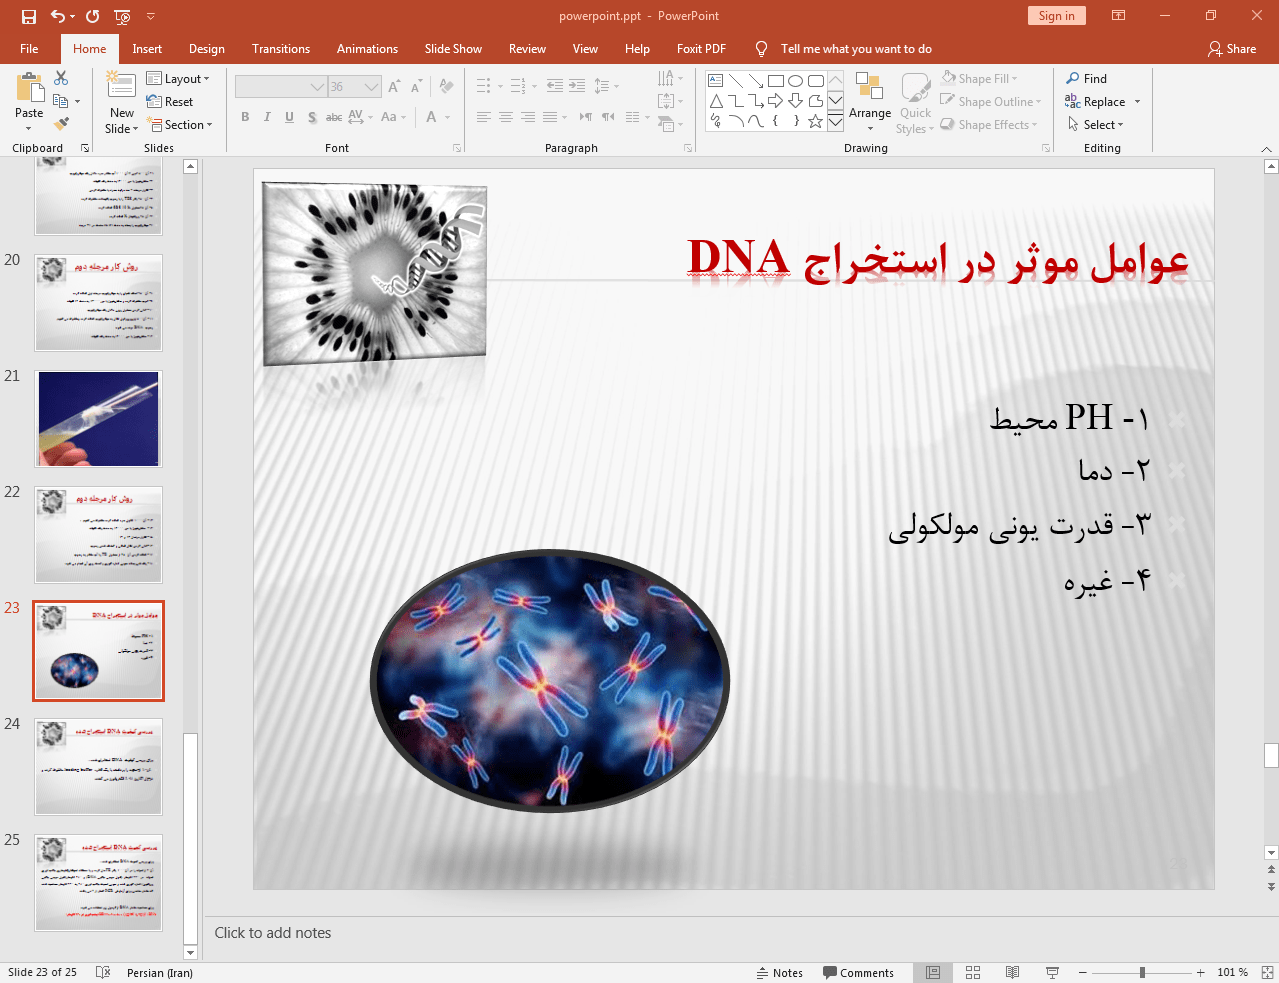Redo with the repeat arrow icon
The width and height of the screenshot is (1279, 983).
(93, 16)
